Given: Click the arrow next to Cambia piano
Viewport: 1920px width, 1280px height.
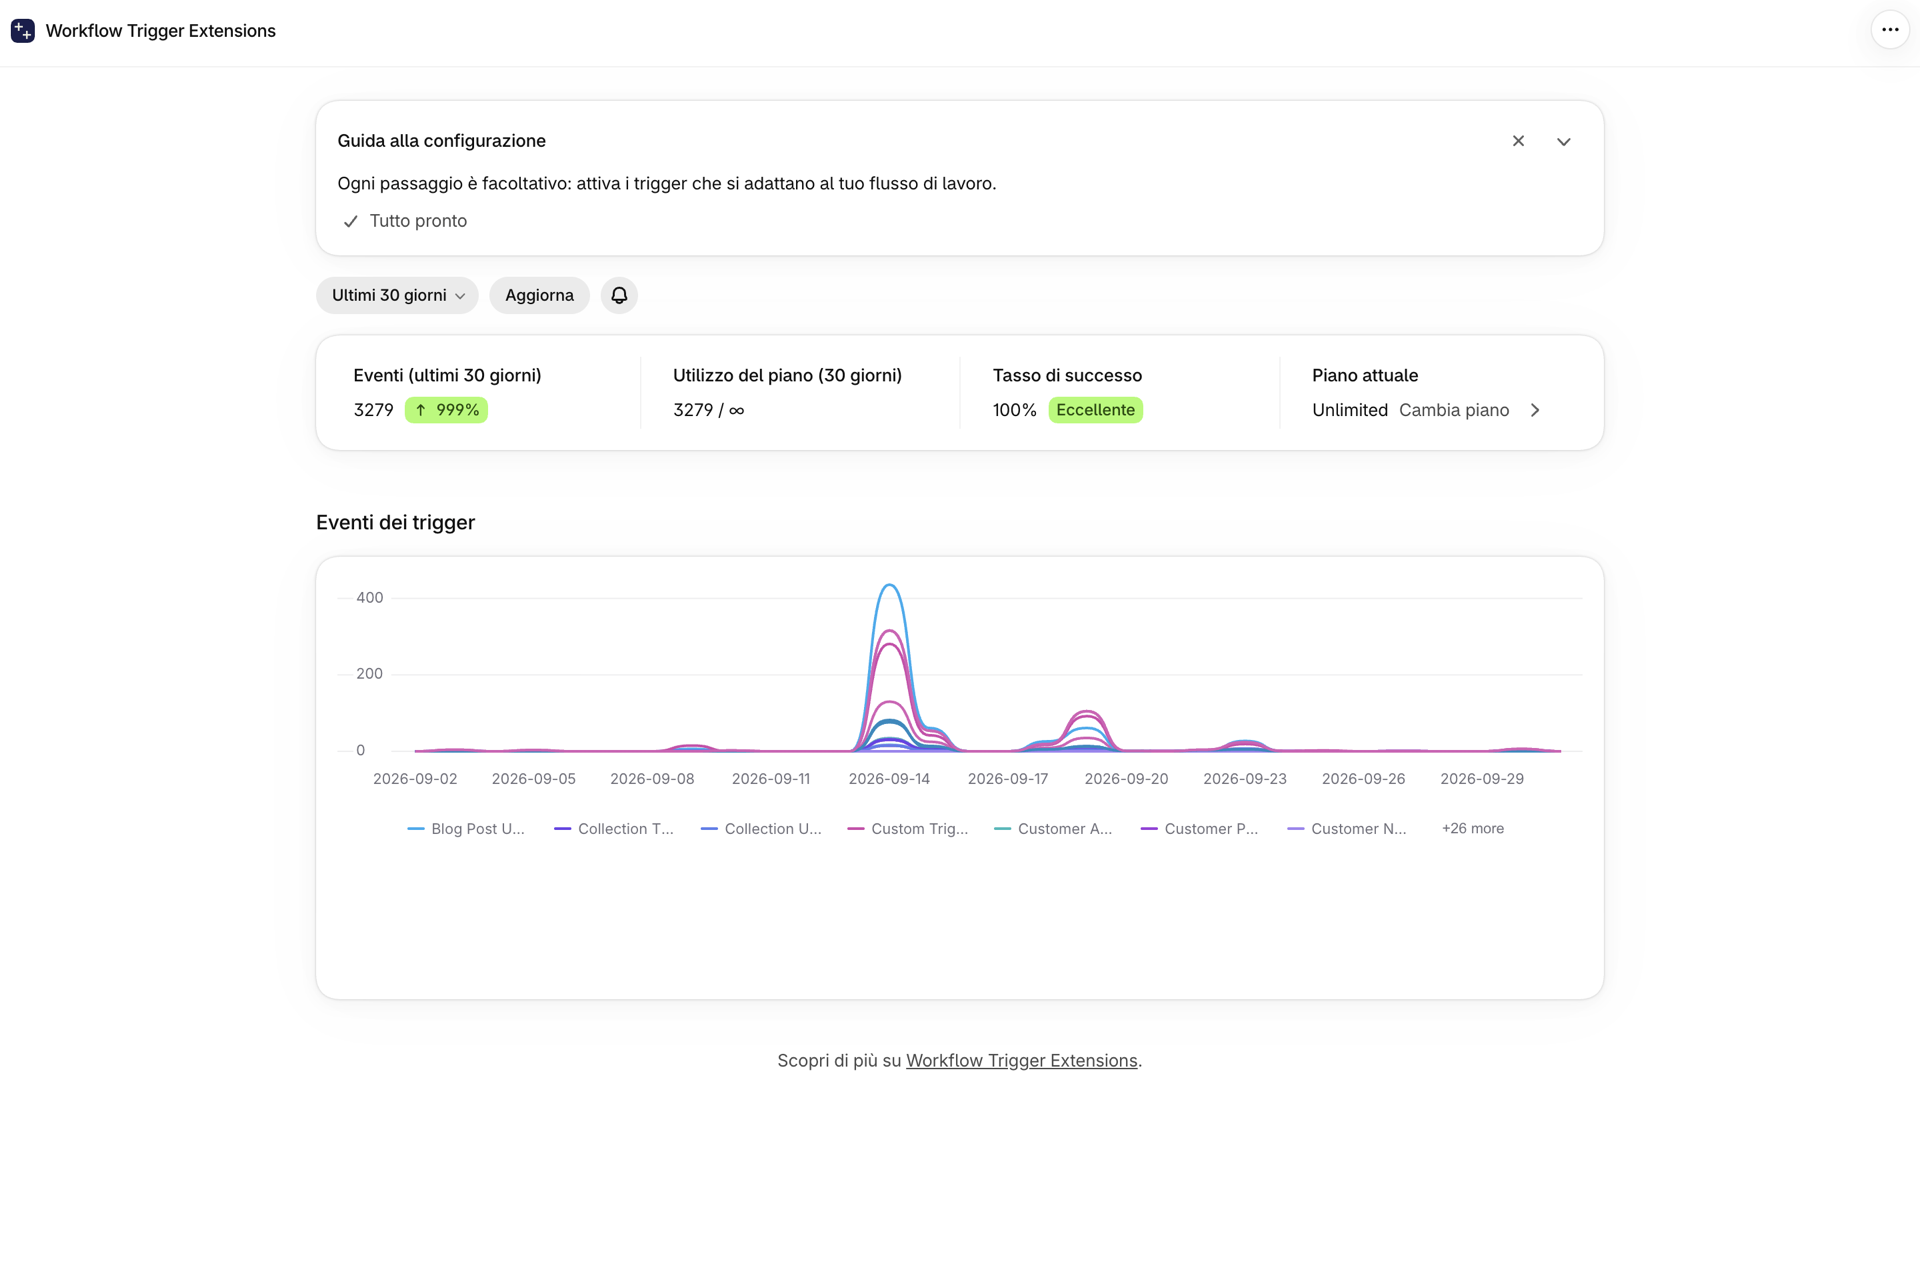Looking at the screenshot, I should [1535, 410].
